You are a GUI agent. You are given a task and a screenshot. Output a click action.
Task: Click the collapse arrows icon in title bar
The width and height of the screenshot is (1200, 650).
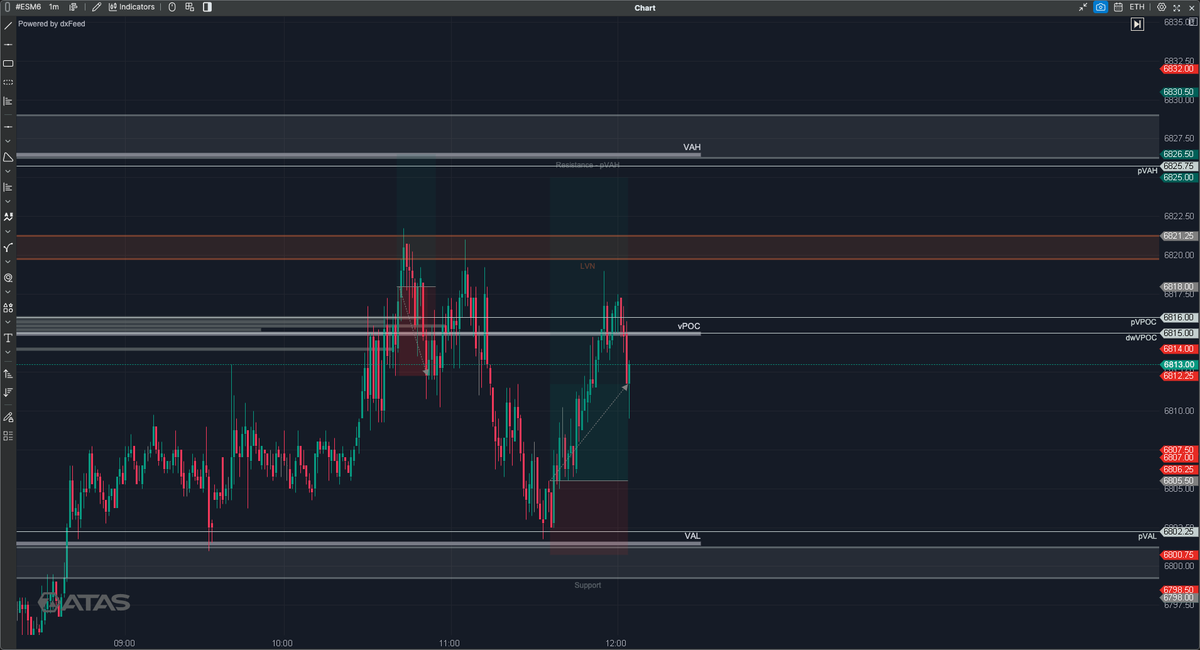click(x=1084, y=7)
